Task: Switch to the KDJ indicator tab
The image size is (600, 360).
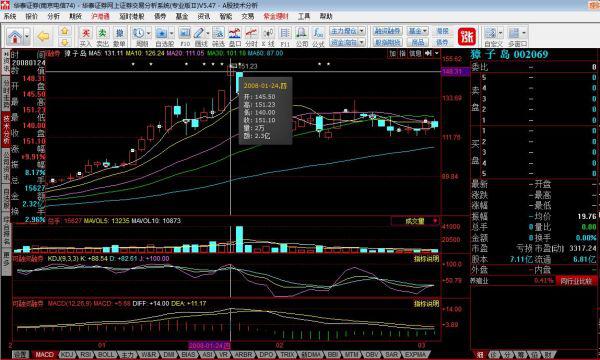Action: (67, 355)
